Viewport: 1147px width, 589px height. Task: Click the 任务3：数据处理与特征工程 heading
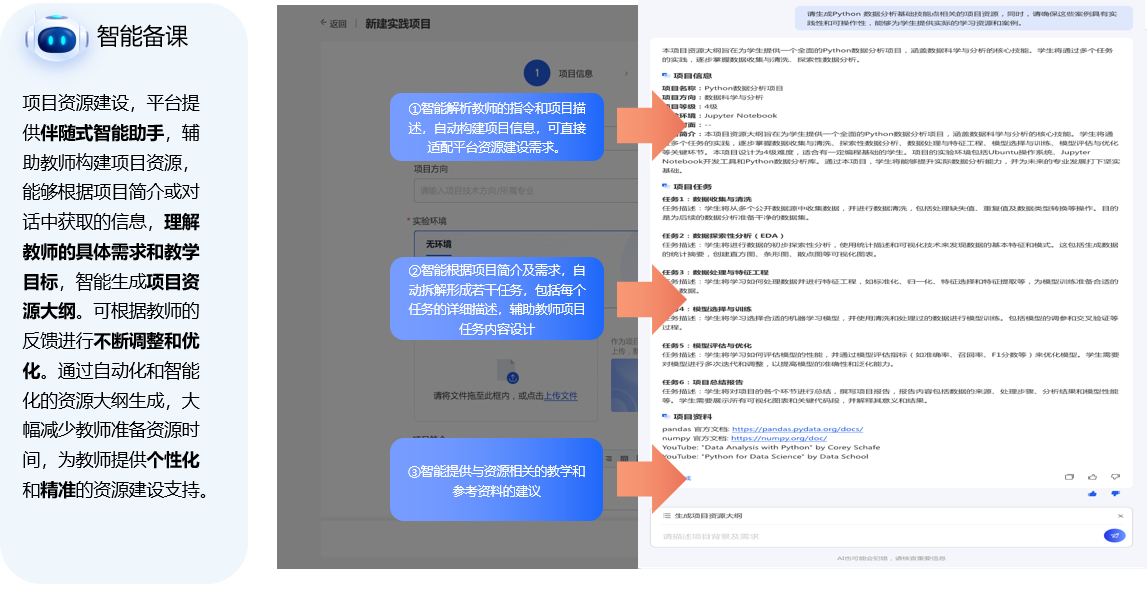point(715,272)
